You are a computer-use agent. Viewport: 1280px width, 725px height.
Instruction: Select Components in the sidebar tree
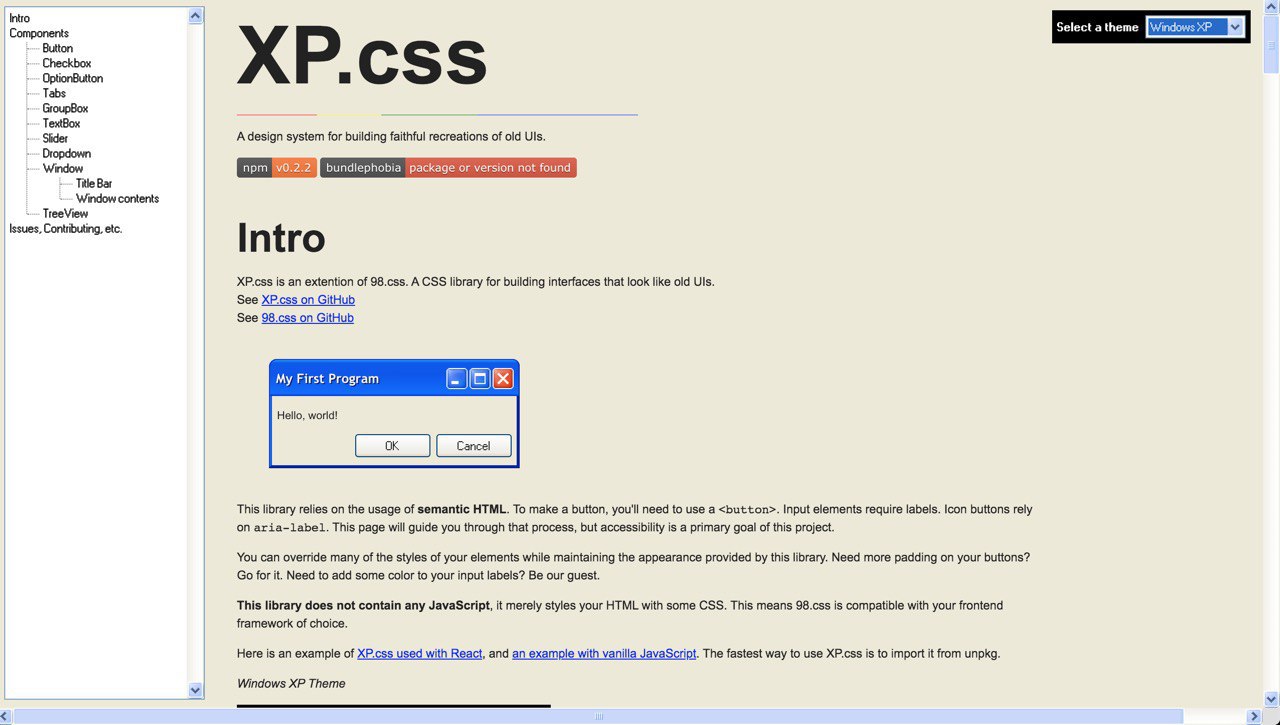[x=39, y=33]
